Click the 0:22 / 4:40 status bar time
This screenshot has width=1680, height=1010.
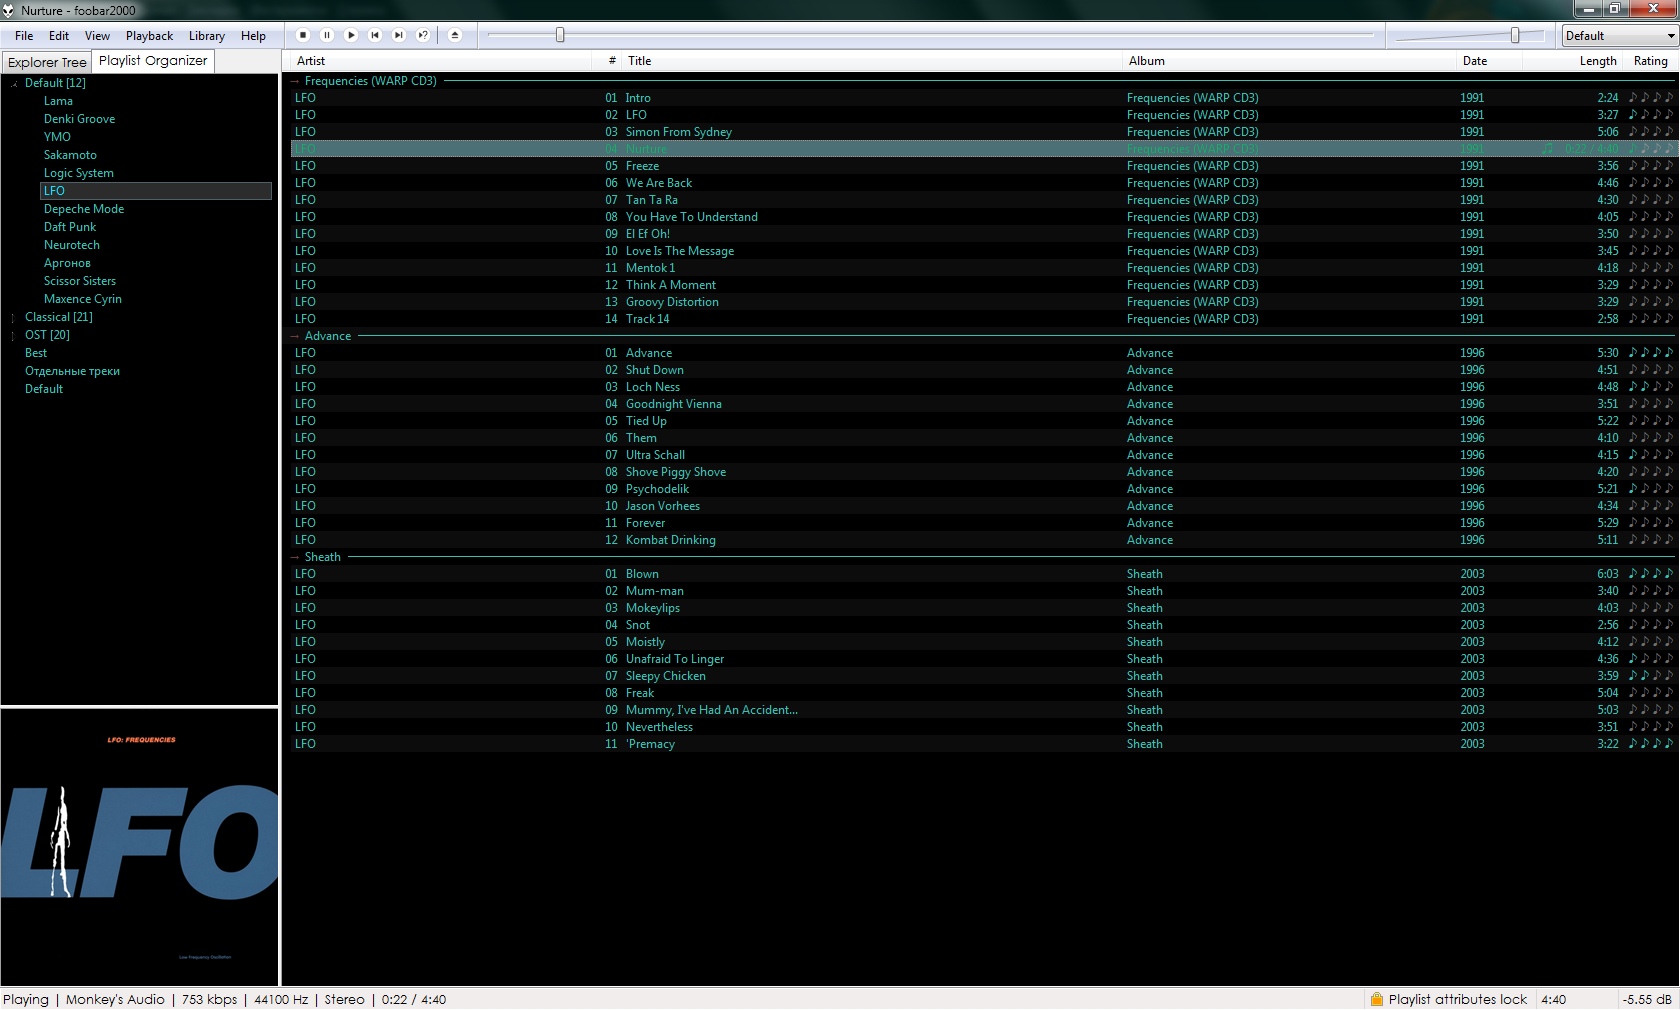[x=414, y=999]
